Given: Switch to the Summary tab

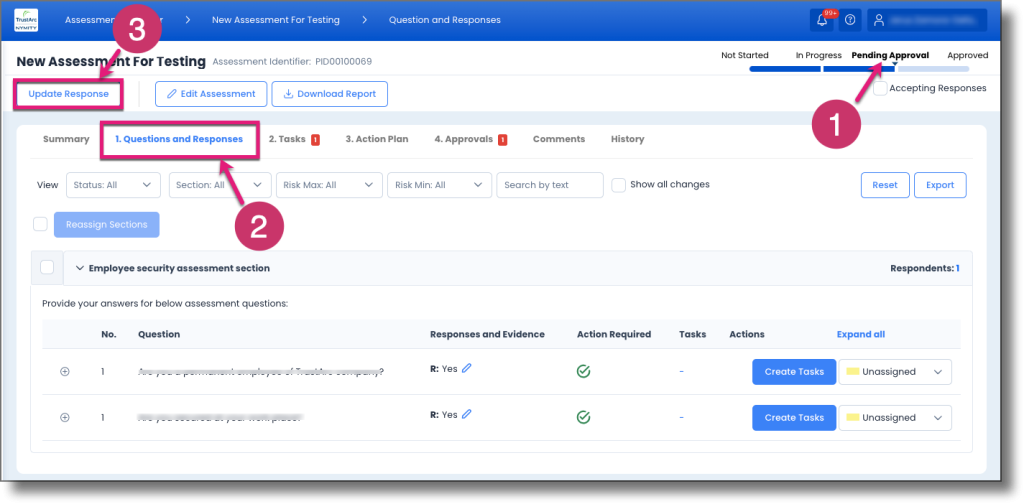Looking at the screenshot, I should point(66,139).
